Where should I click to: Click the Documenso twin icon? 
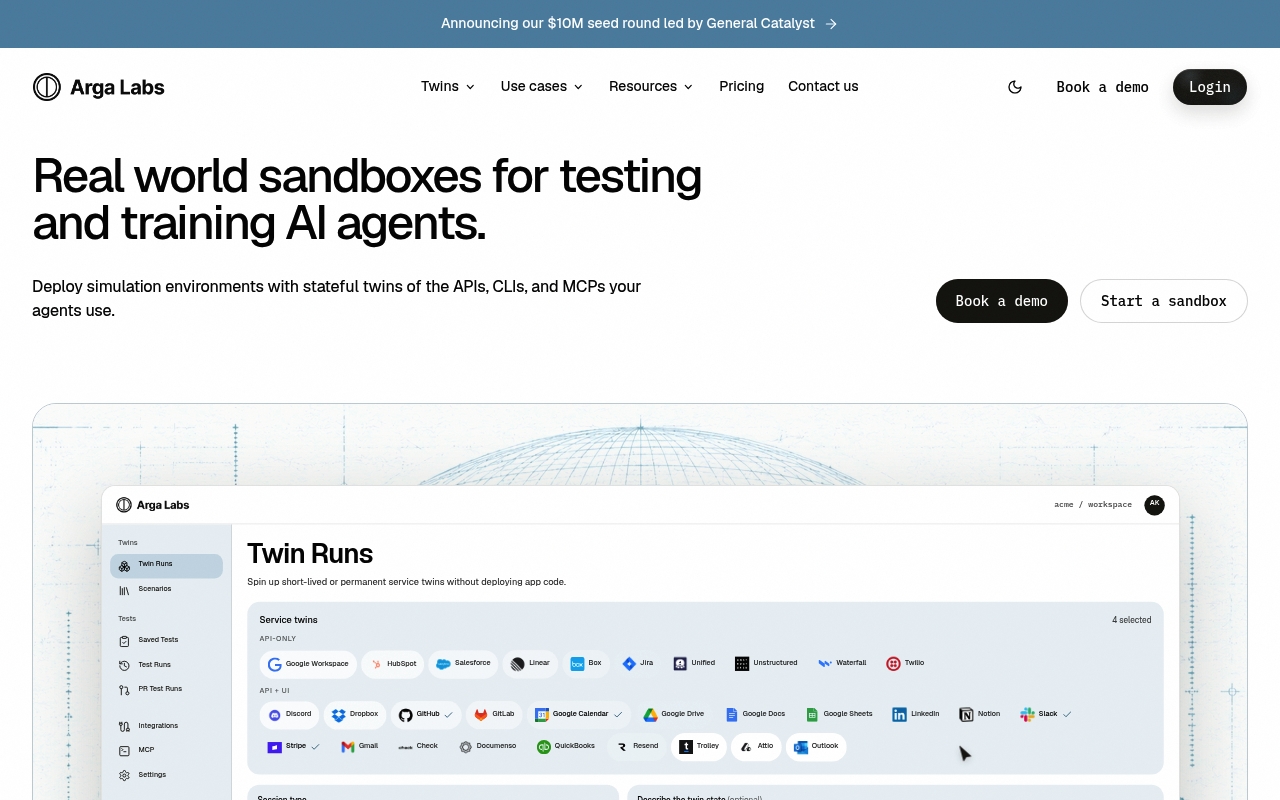click(x=465, y=747)
